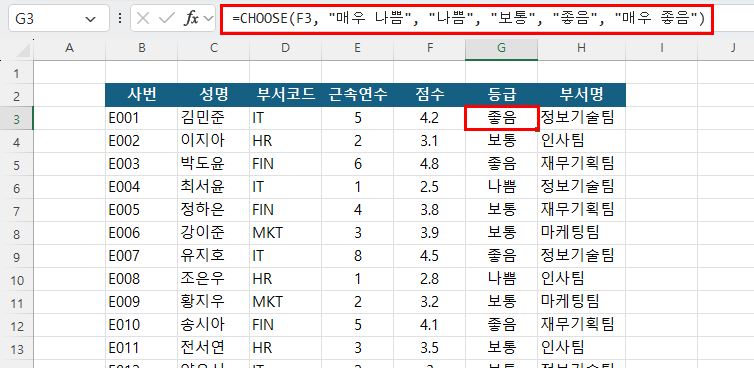Screen dimensions: 754x368
Task: Click inside the CHOOSE formula text
Action: click(x=468, y=19)
